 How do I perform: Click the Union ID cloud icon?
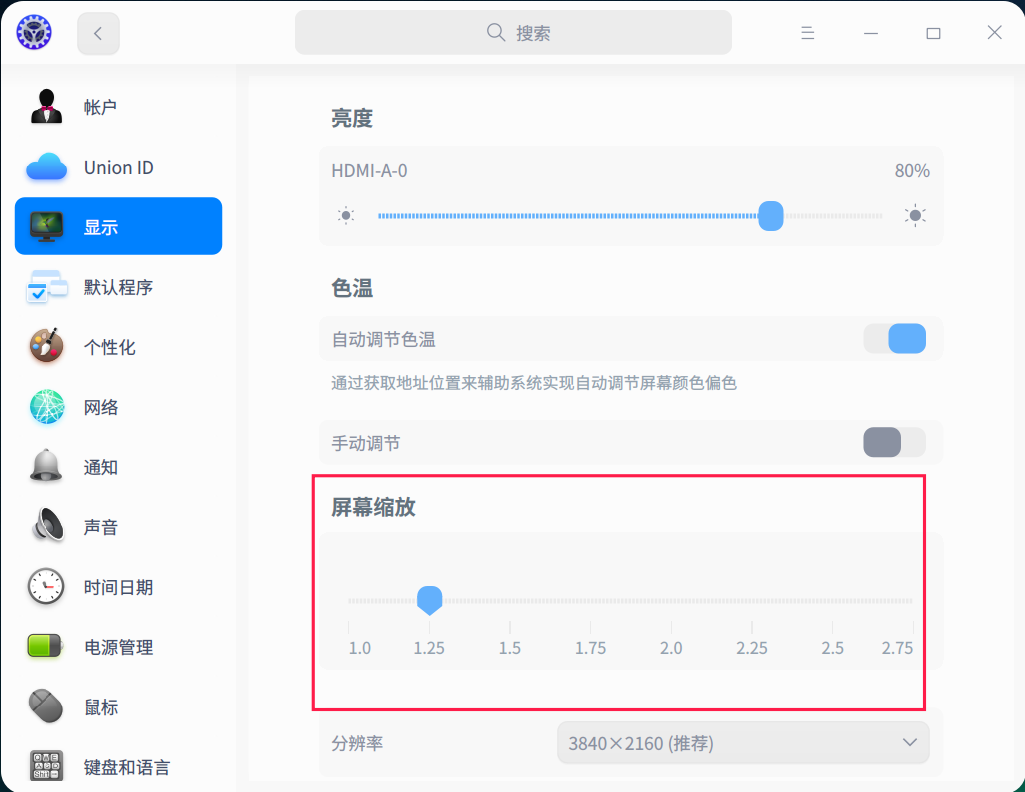pos(46,167)
